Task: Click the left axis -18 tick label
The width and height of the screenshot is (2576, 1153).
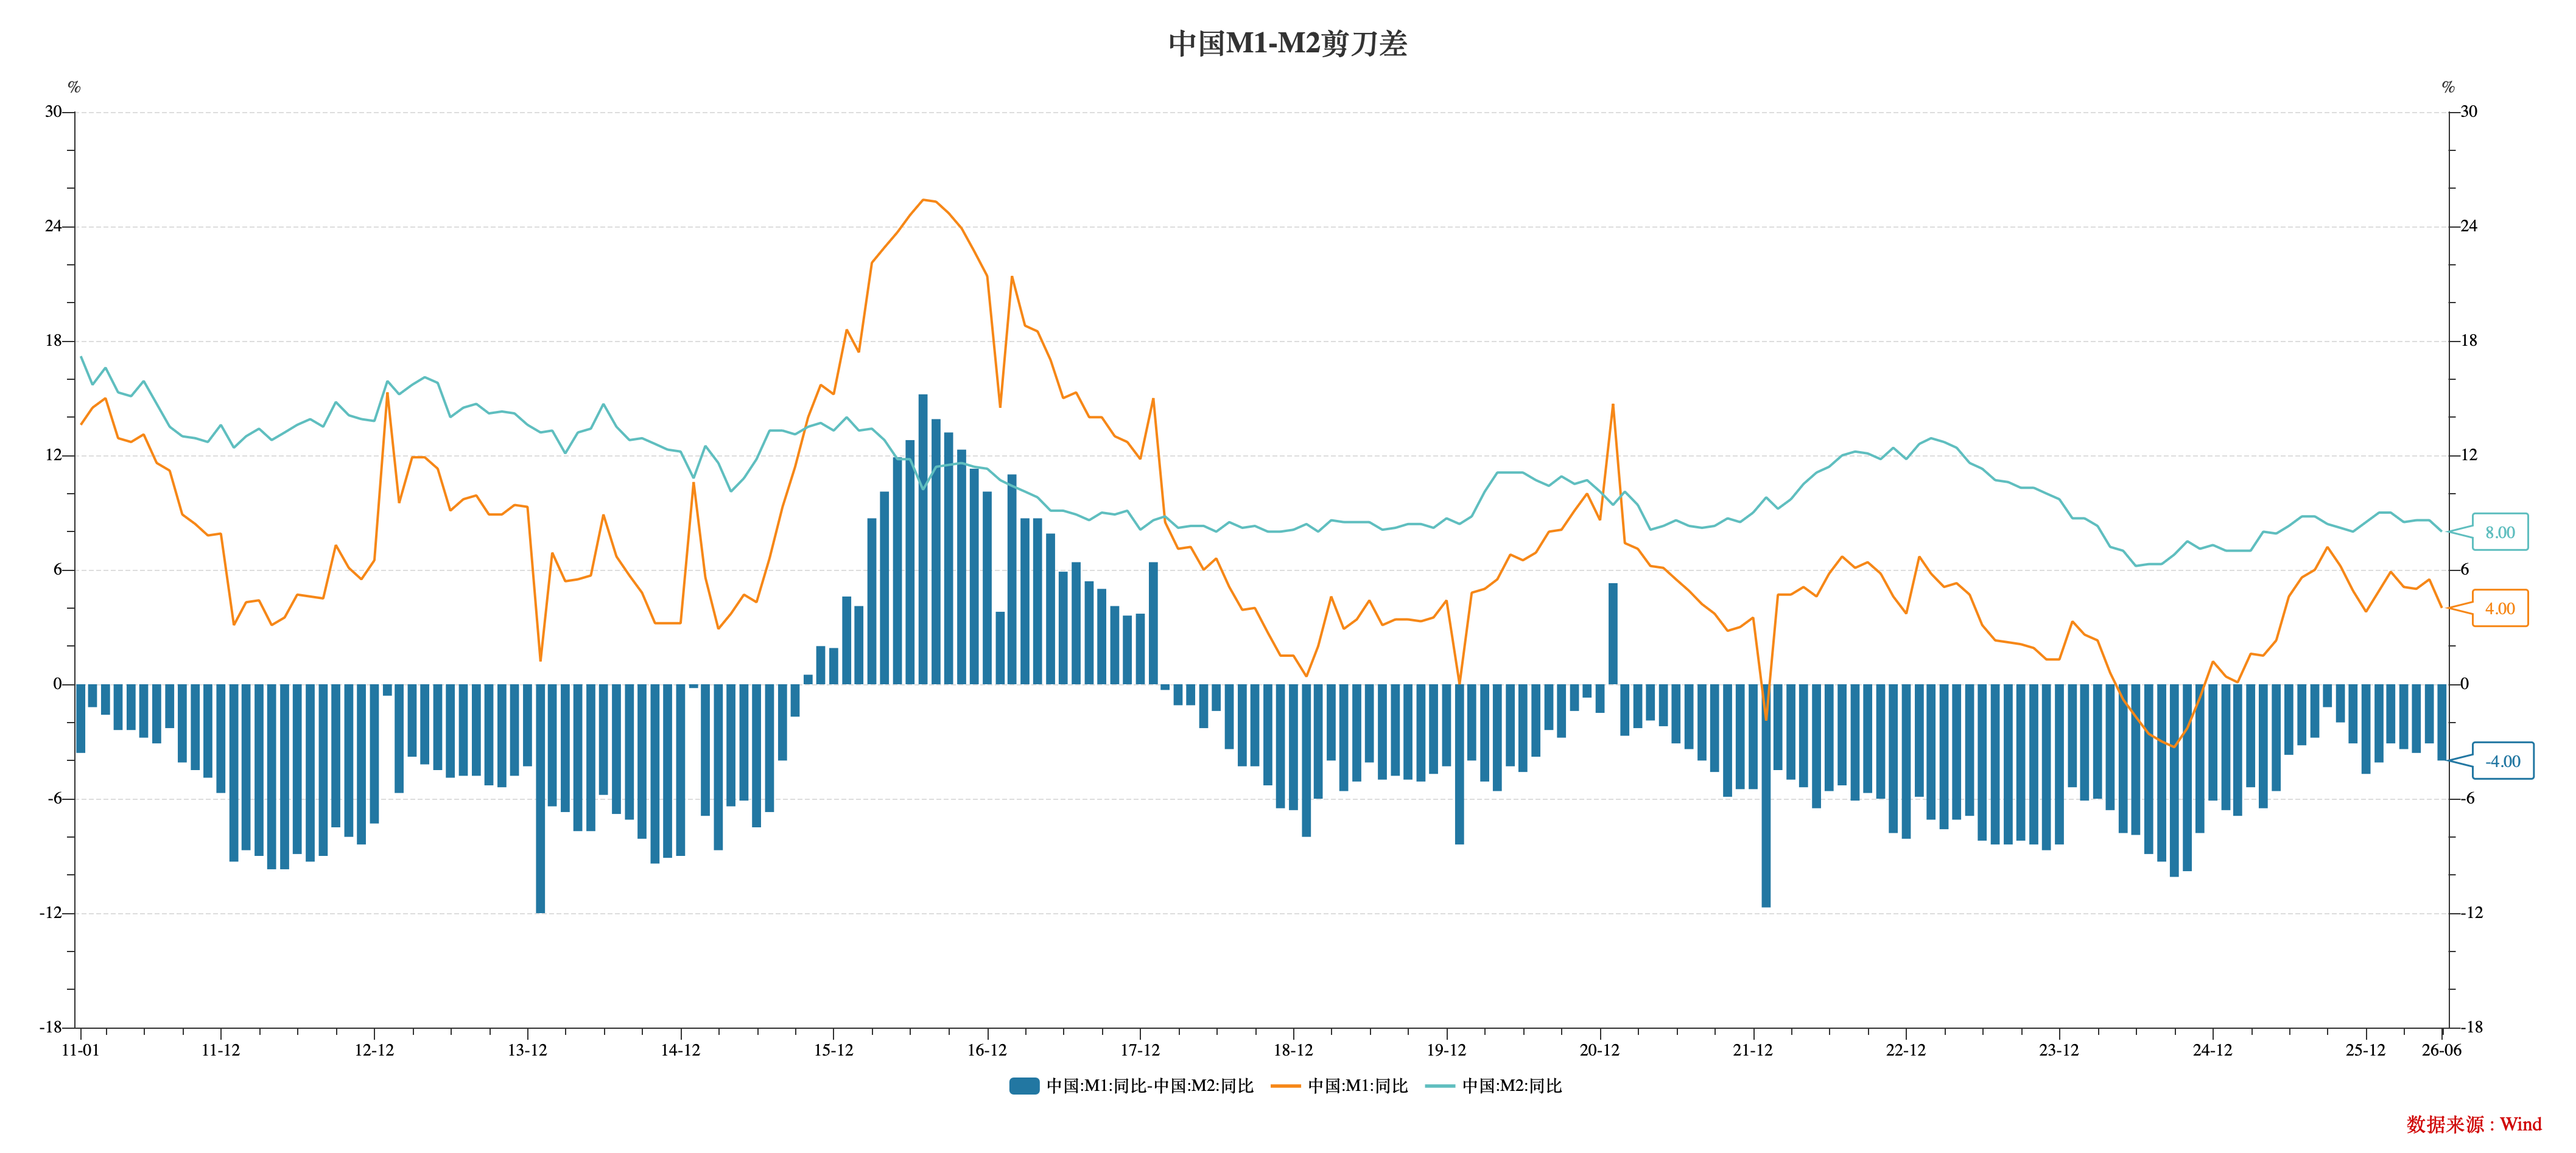Action: [51, 1027]
